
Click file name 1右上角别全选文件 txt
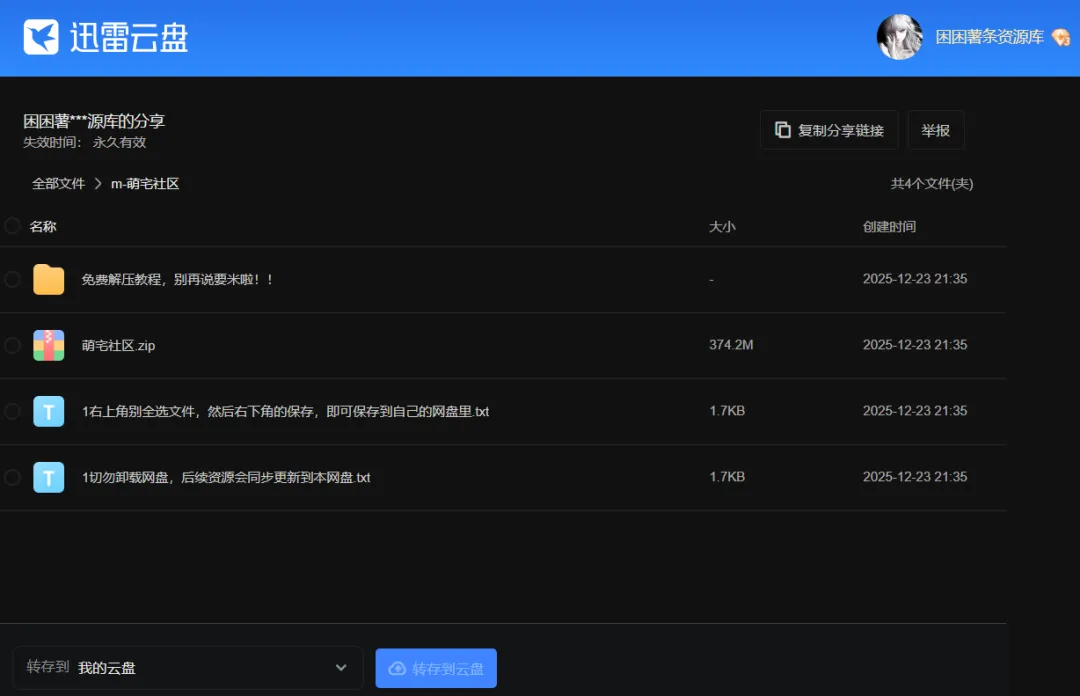pos(286,411)
